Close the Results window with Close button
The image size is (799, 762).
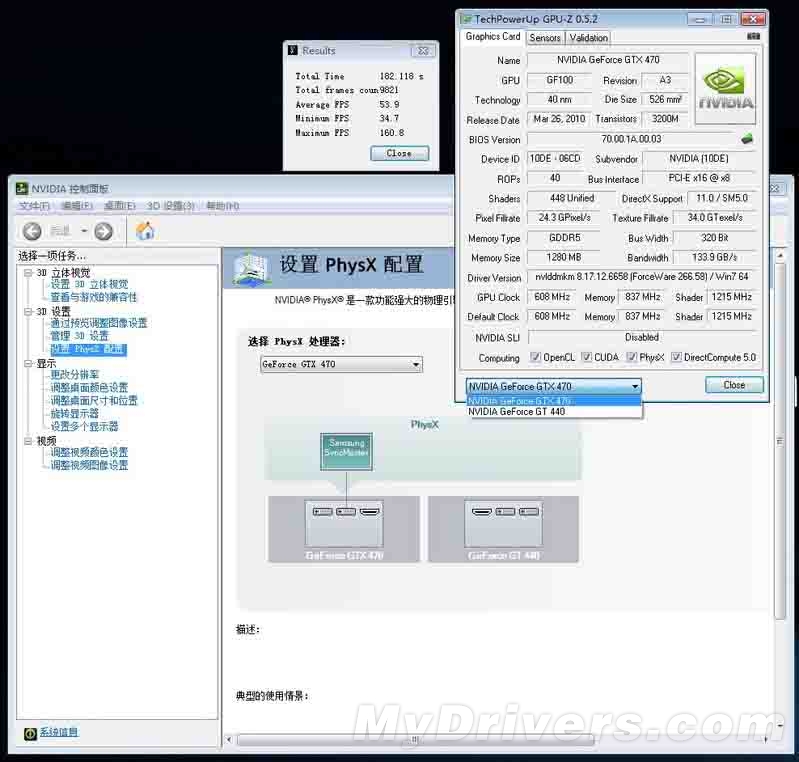click(x=400, y=153)
